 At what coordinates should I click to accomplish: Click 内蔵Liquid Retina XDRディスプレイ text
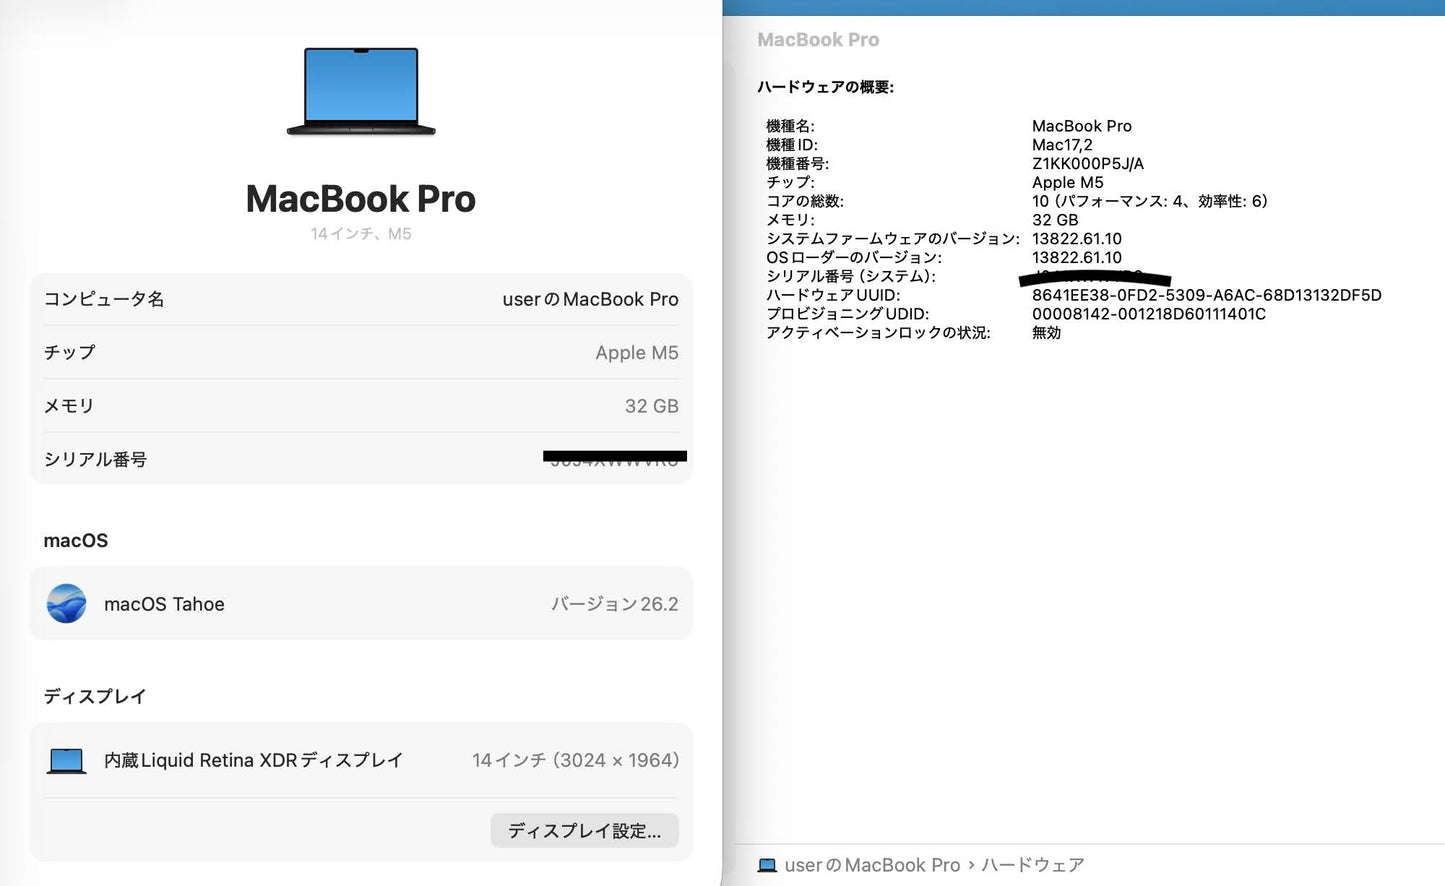coord(254,761)
